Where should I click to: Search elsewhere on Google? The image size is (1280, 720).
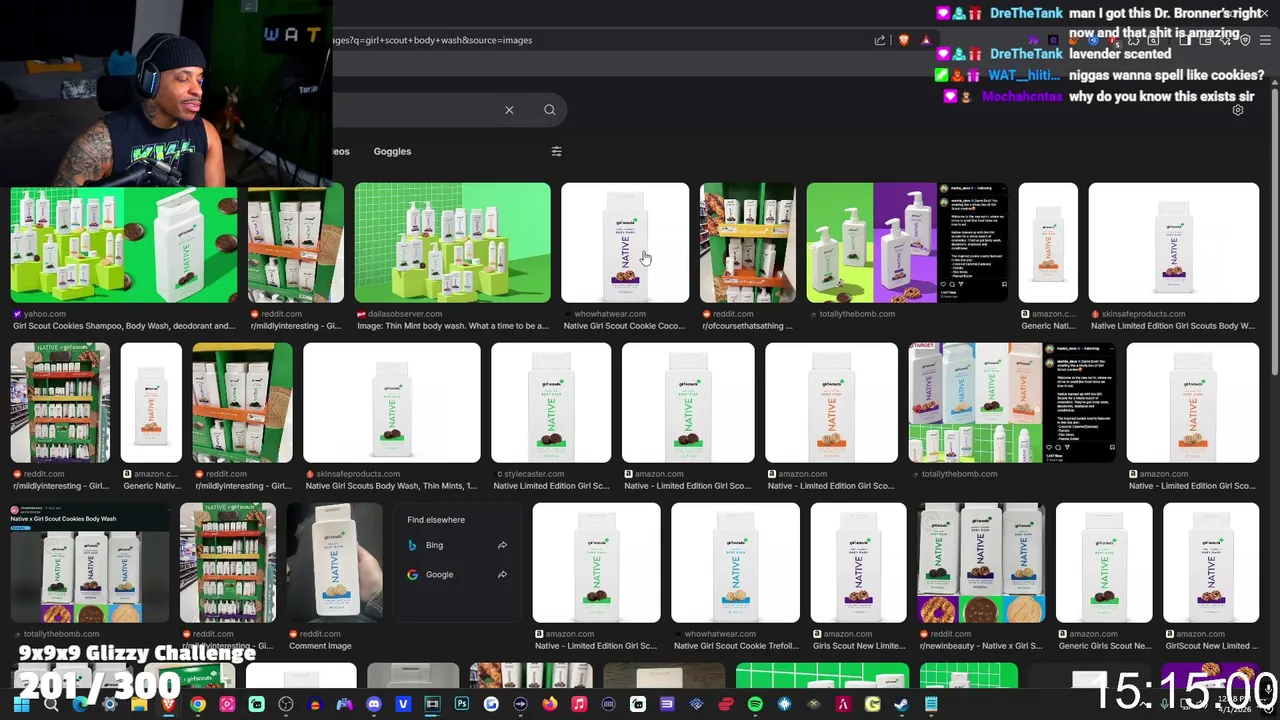pos(439,574)
